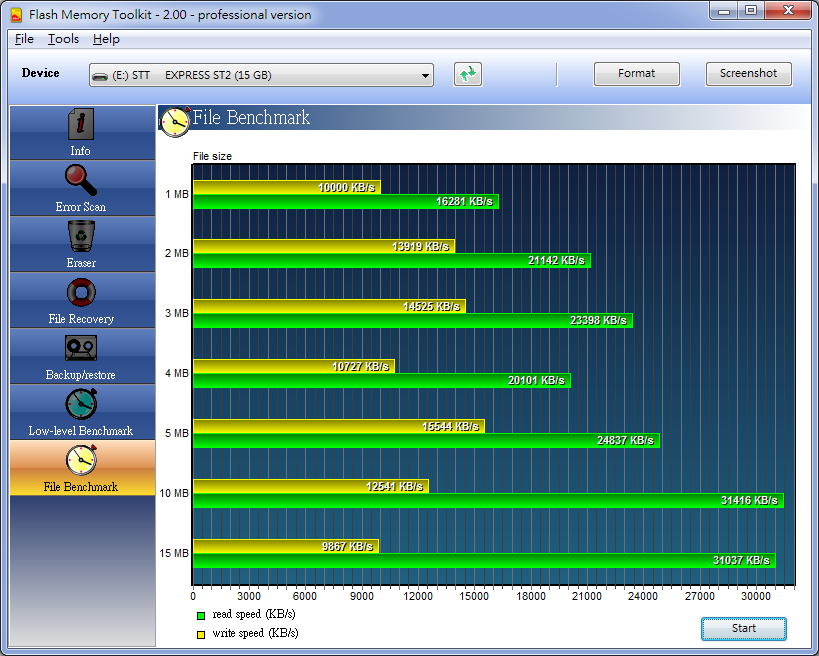This screenshot has height=656, width=819.
Task: Open the Device dropdown arrow
Action: tap(426, 76)
